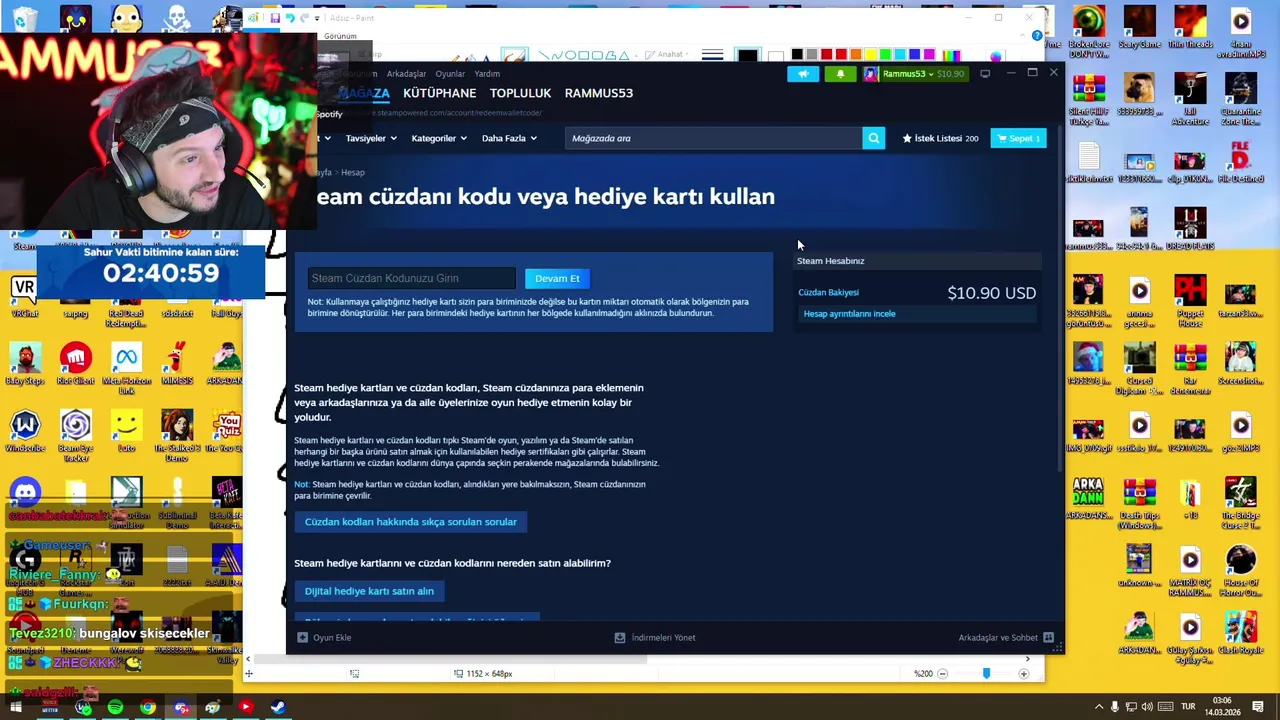This screenshot has width=1280, height=720.
Task: Open Windows Start button
Action: click(x=16, y=708)
